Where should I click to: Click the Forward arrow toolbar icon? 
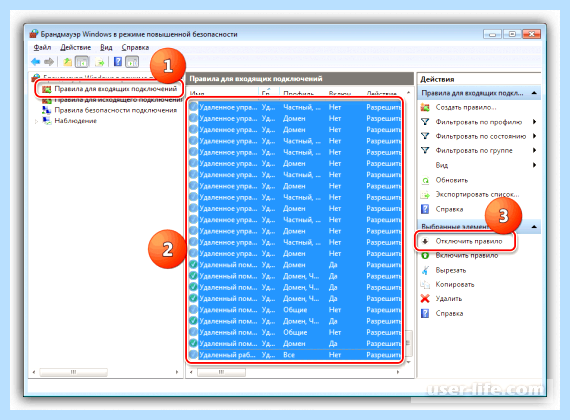pyautogui.click(x=49, y=62)
